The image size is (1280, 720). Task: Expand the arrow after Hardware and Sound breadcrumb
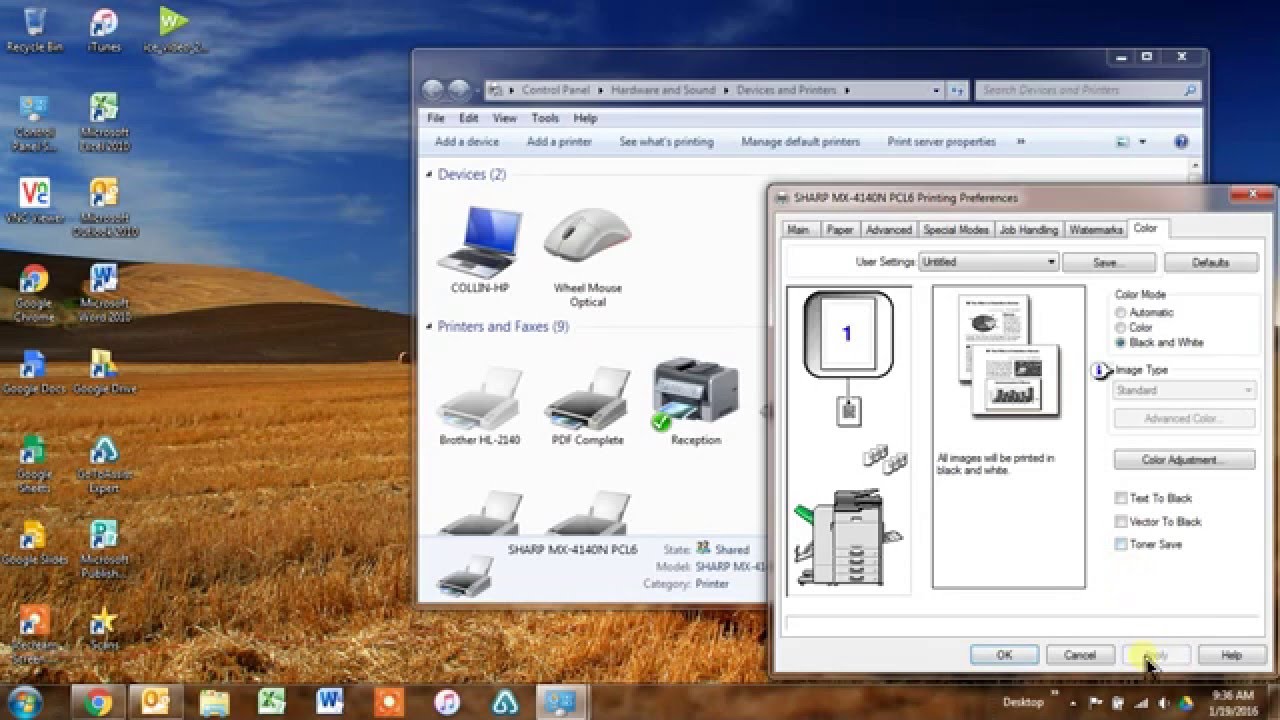[x=726, y=90]
